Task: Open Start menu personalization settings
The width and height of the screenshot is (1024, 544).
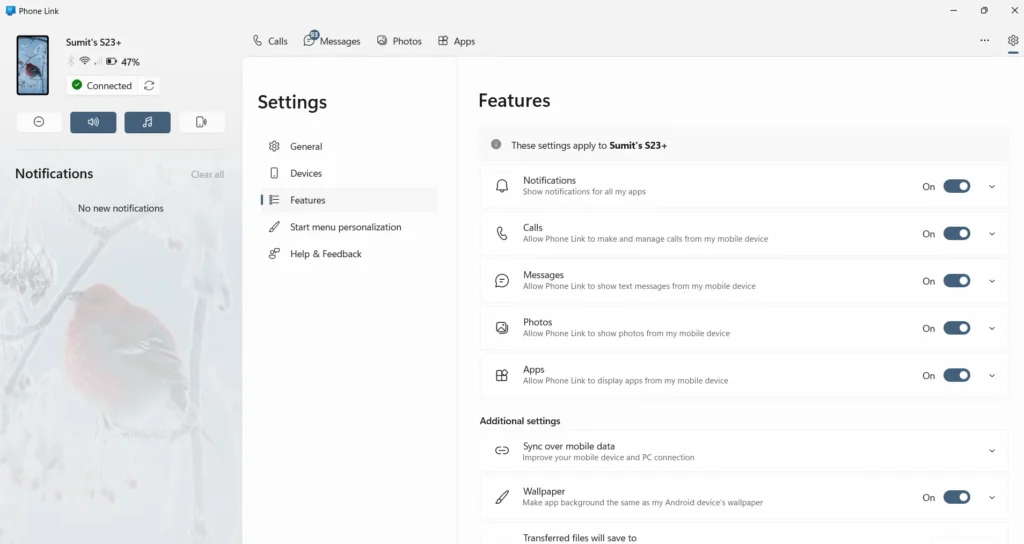Action: coord(349,227)
